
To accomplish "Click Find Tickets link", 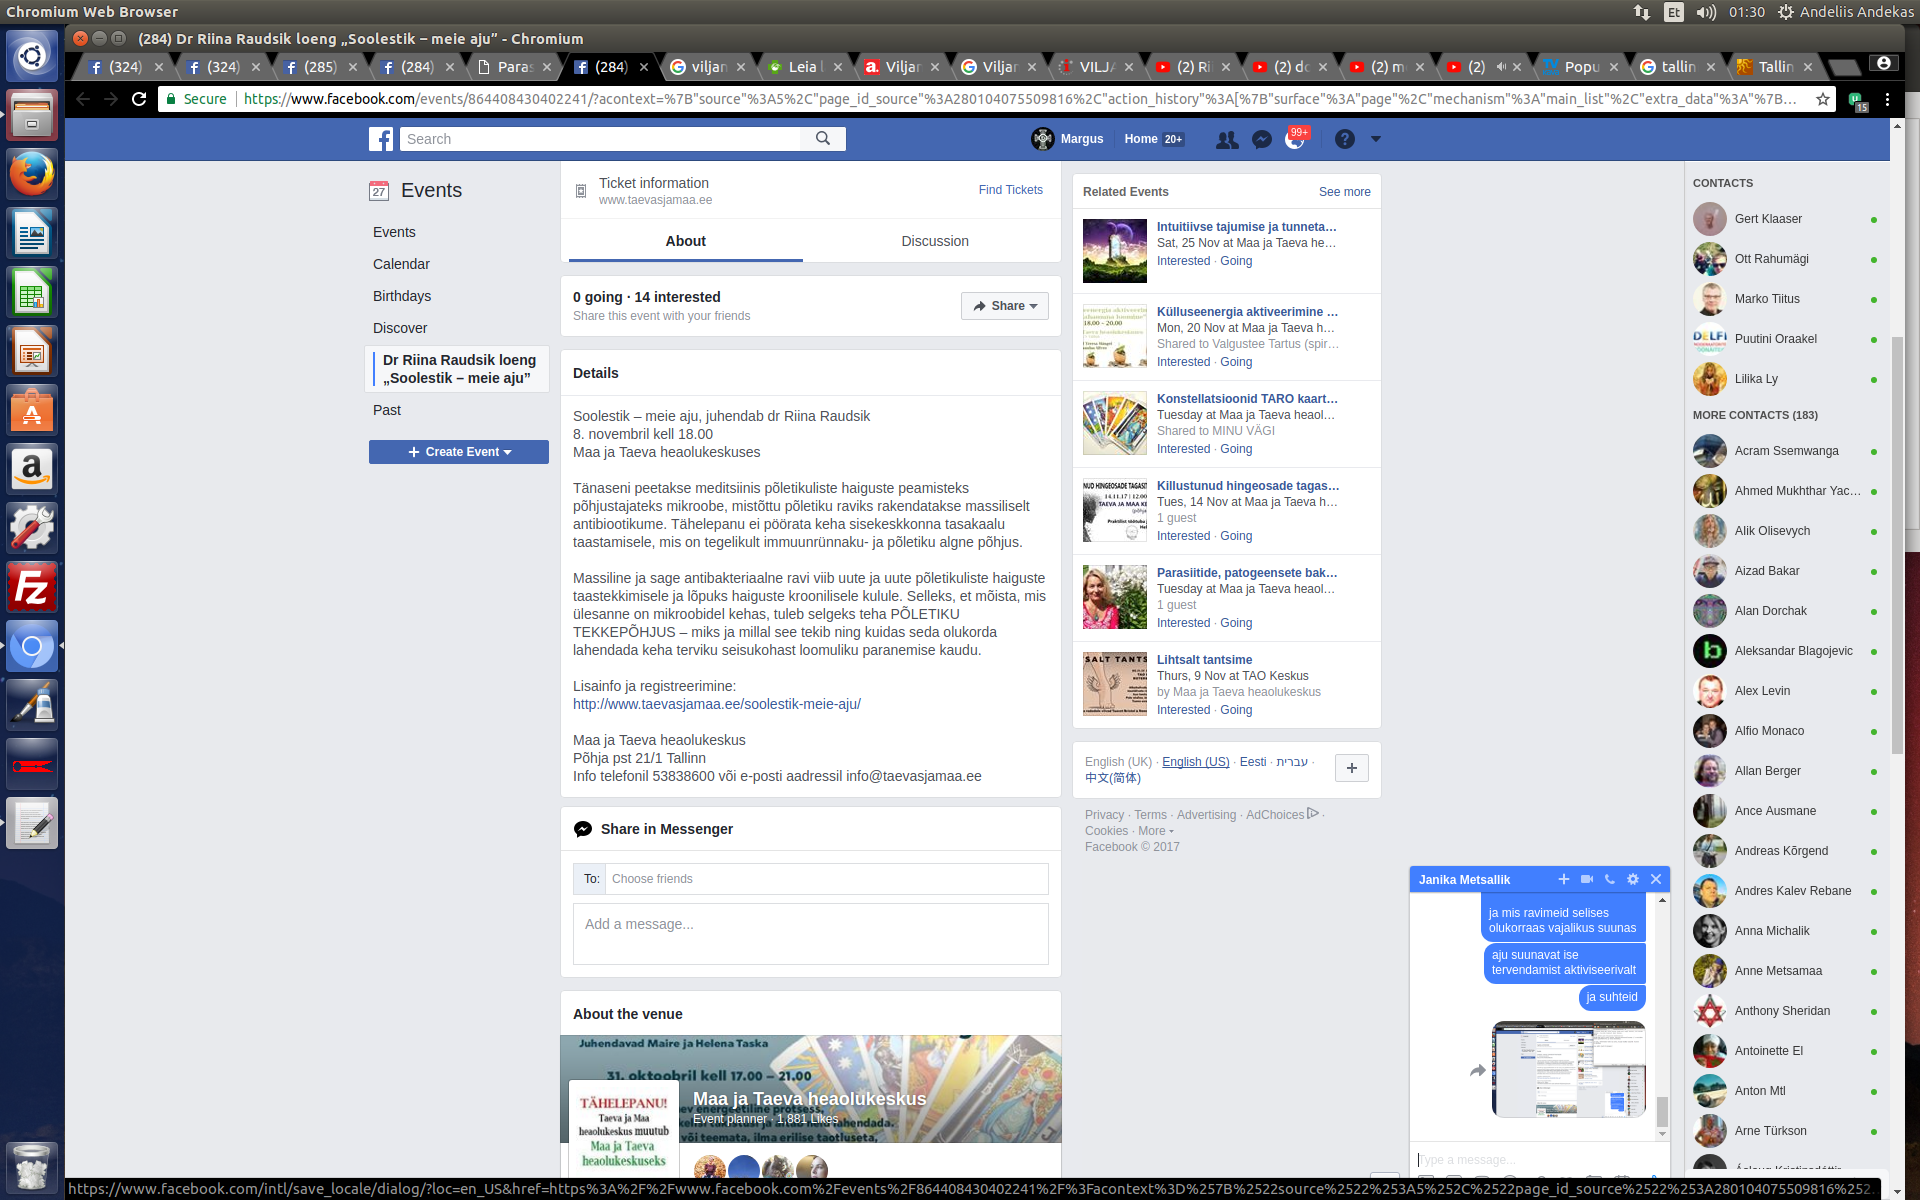I will [1010, 190].
